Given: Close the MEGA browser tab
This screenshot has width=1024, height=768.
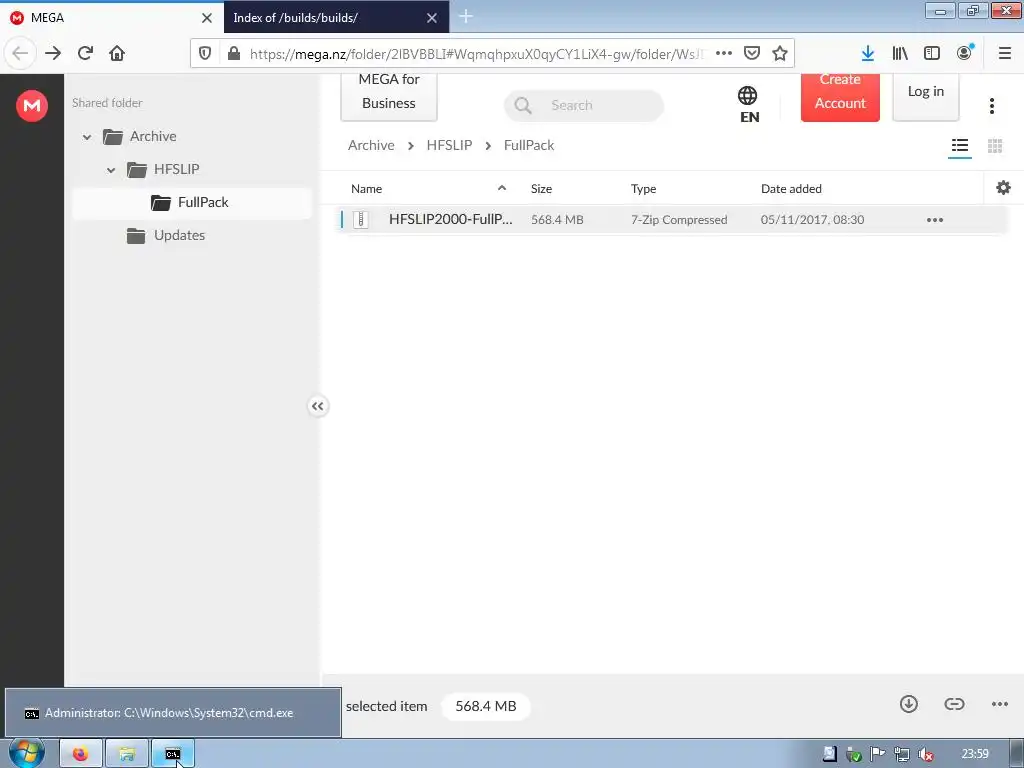Looking at the screenshot, I should (x=207, y=18).
